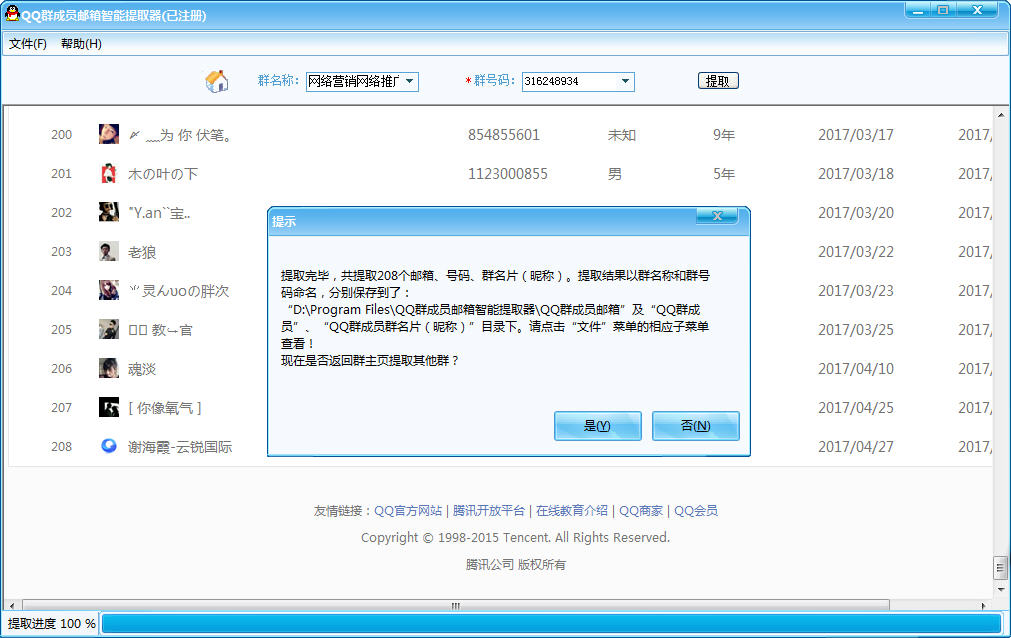Click avatar of 魂淡
1011x638 pixels.
(x=108, y=368)
